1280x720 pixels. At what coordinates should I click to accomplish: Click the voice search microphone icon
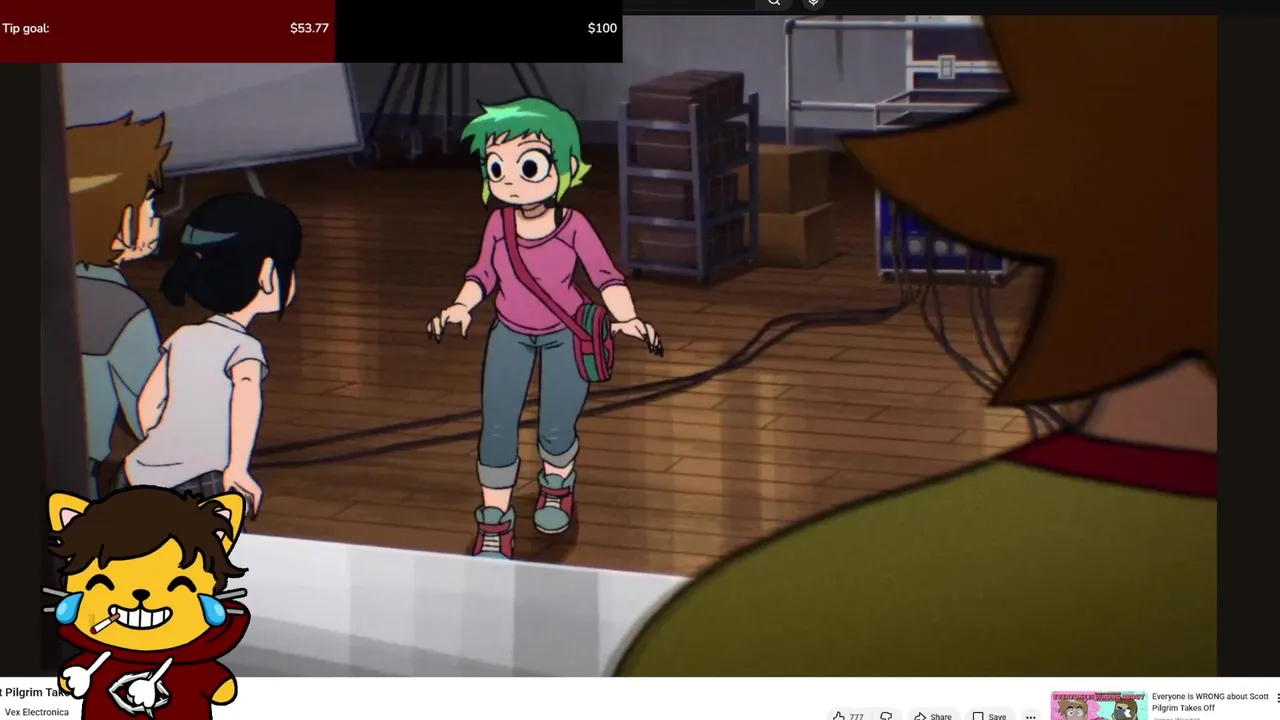(813, 3)
